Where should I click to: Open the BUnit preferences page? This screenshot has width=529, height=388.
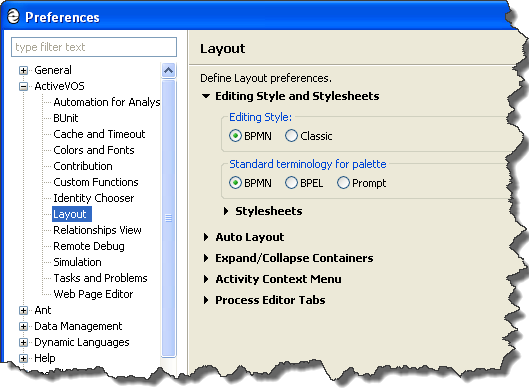[x=66, y=118]
